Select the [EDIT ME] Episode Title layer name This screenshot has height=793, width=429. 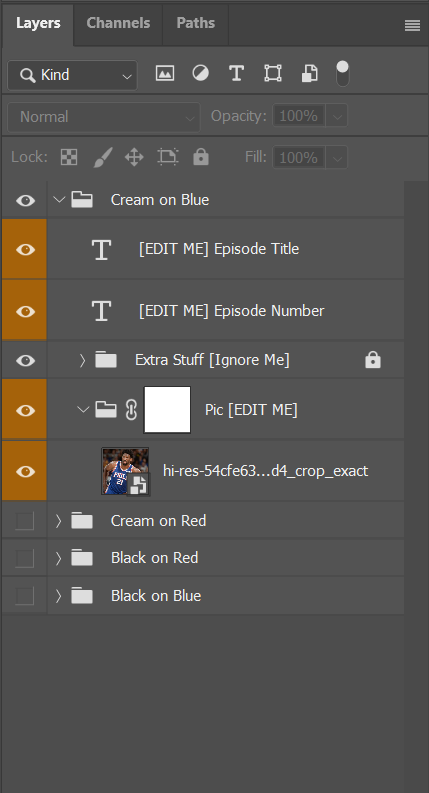point(219,249)
